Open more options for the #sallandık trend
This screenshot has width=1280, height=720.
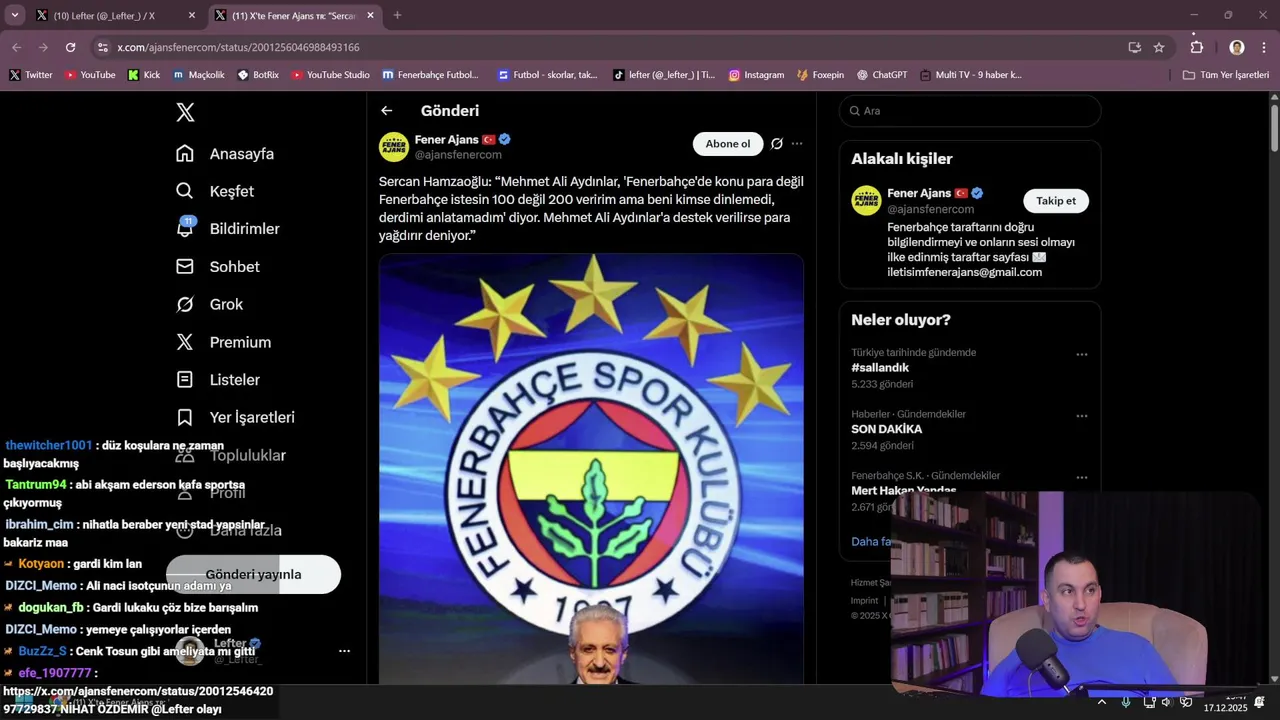1081,355
